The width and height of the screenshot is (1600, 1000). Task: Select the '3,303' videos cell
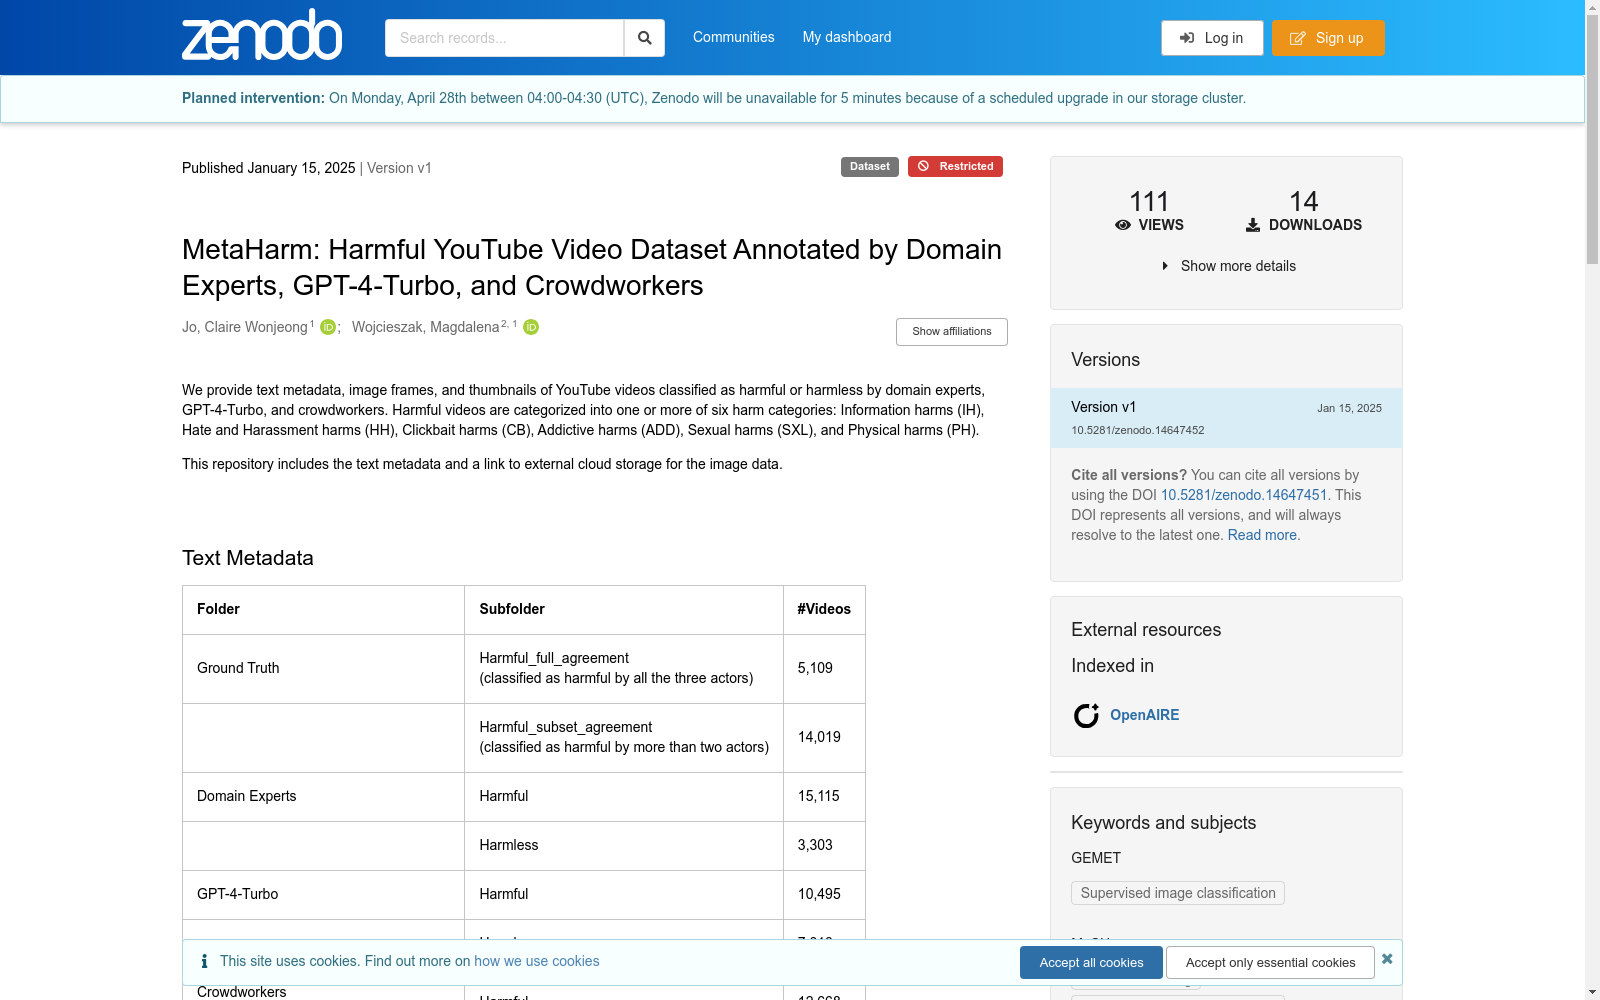(x=824, y=846)
